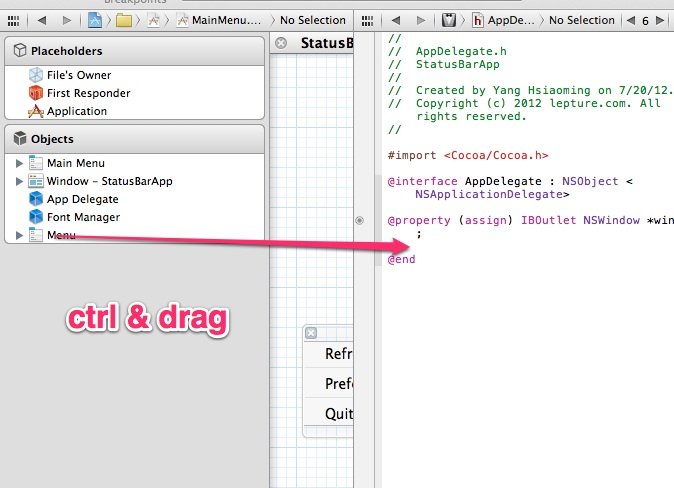
Task: Go back in assistant editor jump bar
Action: (x=396, y=20)
